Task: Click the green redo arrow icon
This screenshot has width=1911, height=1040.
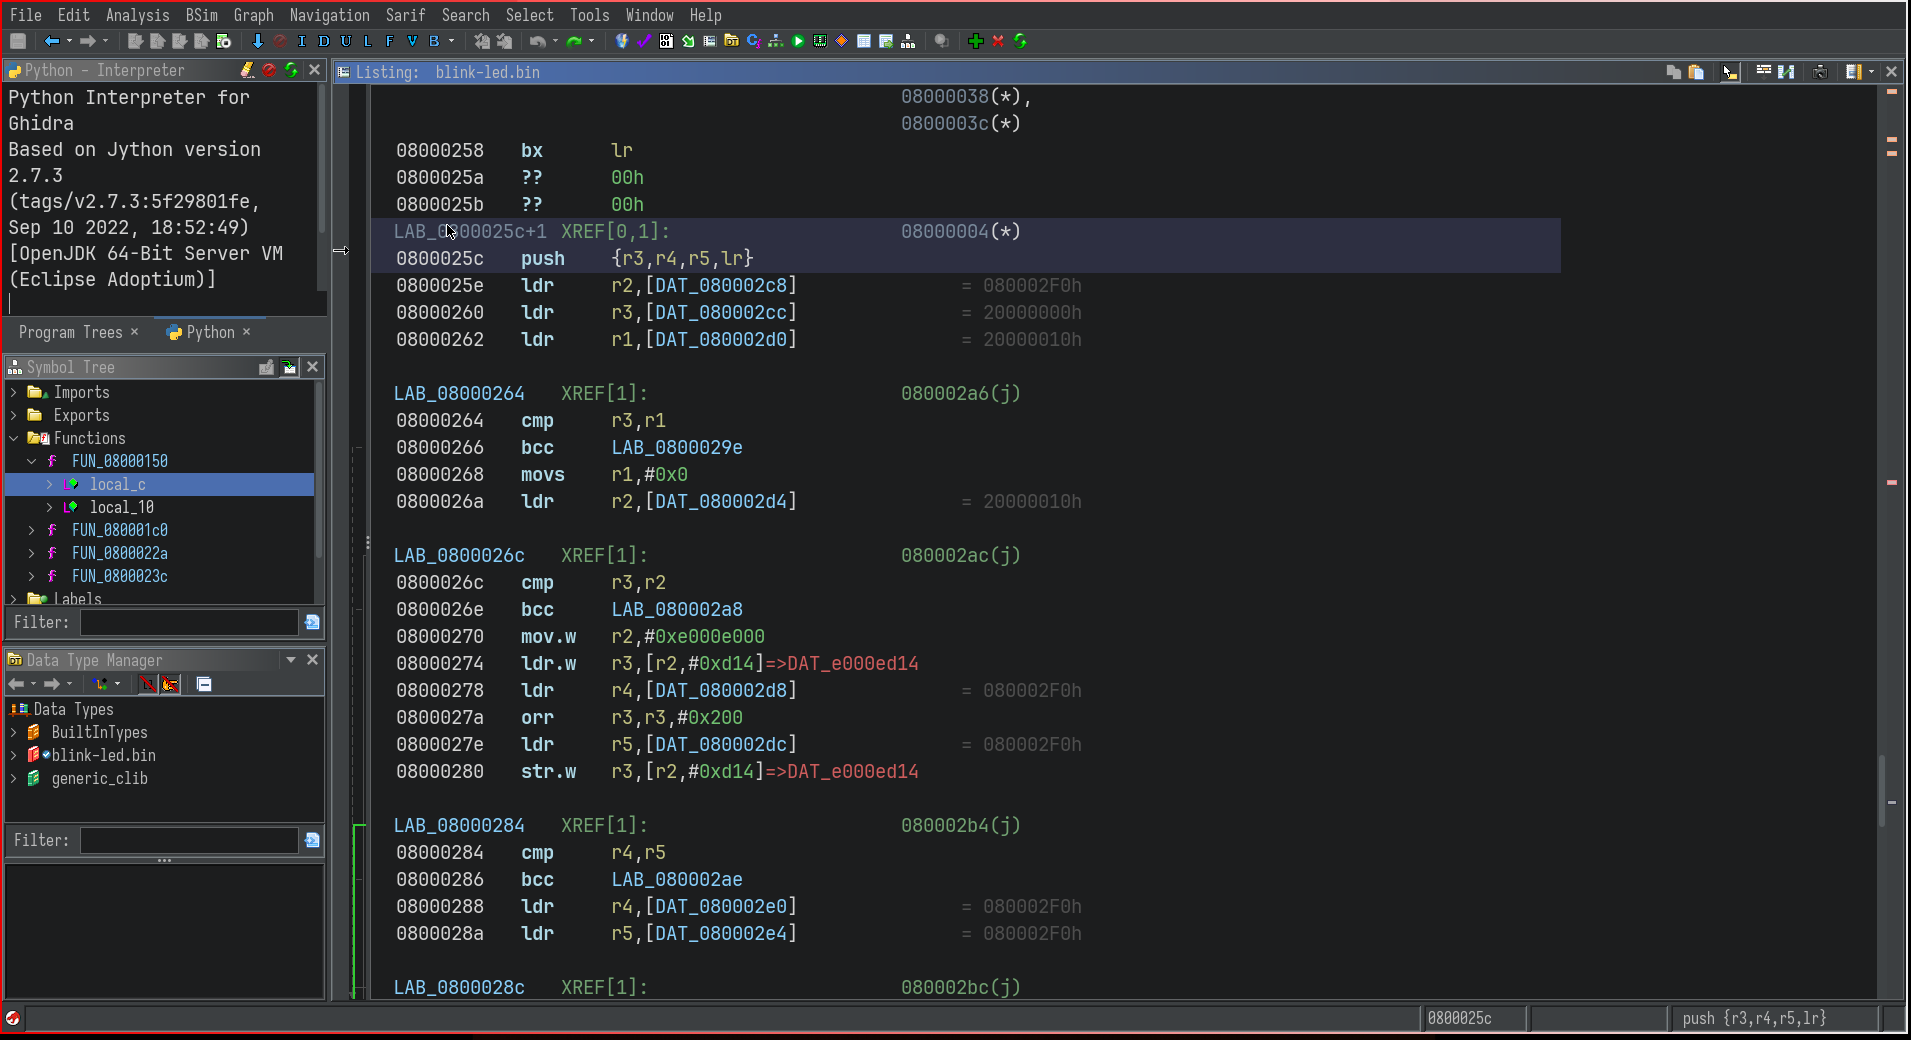Action: [x=574, y=41]
